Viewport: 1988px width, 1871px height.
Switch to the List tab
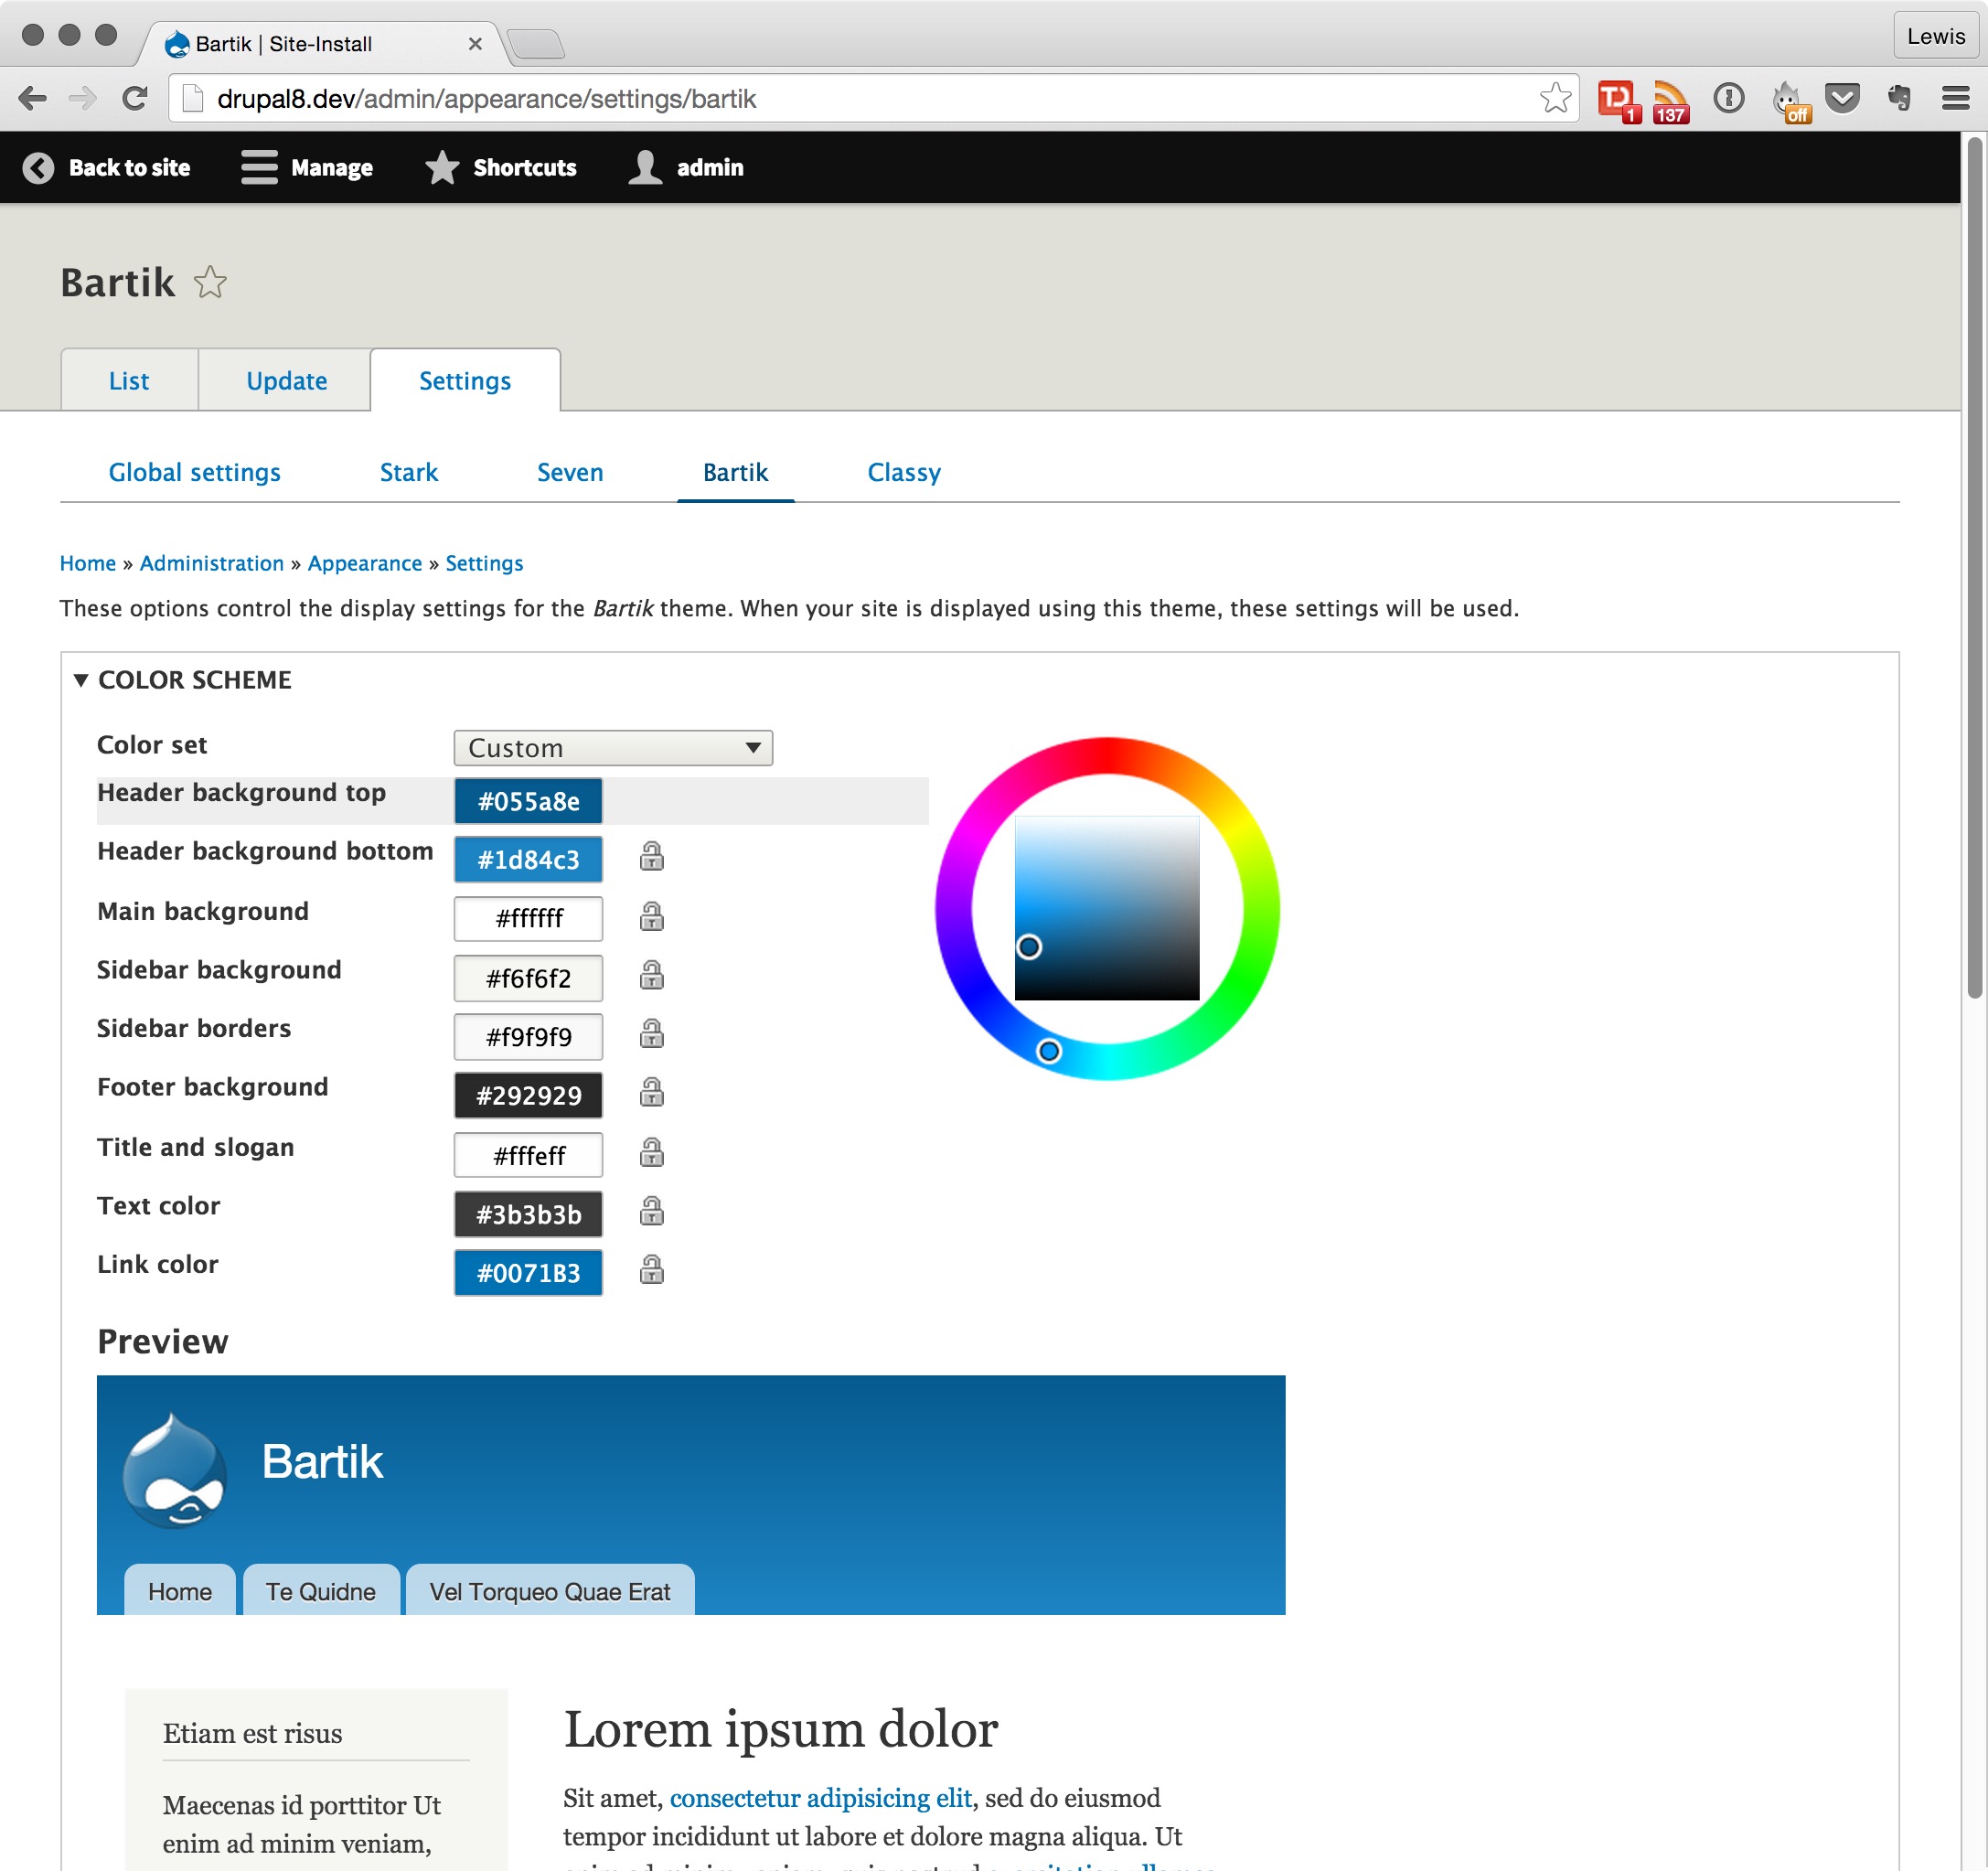[129, 381]
